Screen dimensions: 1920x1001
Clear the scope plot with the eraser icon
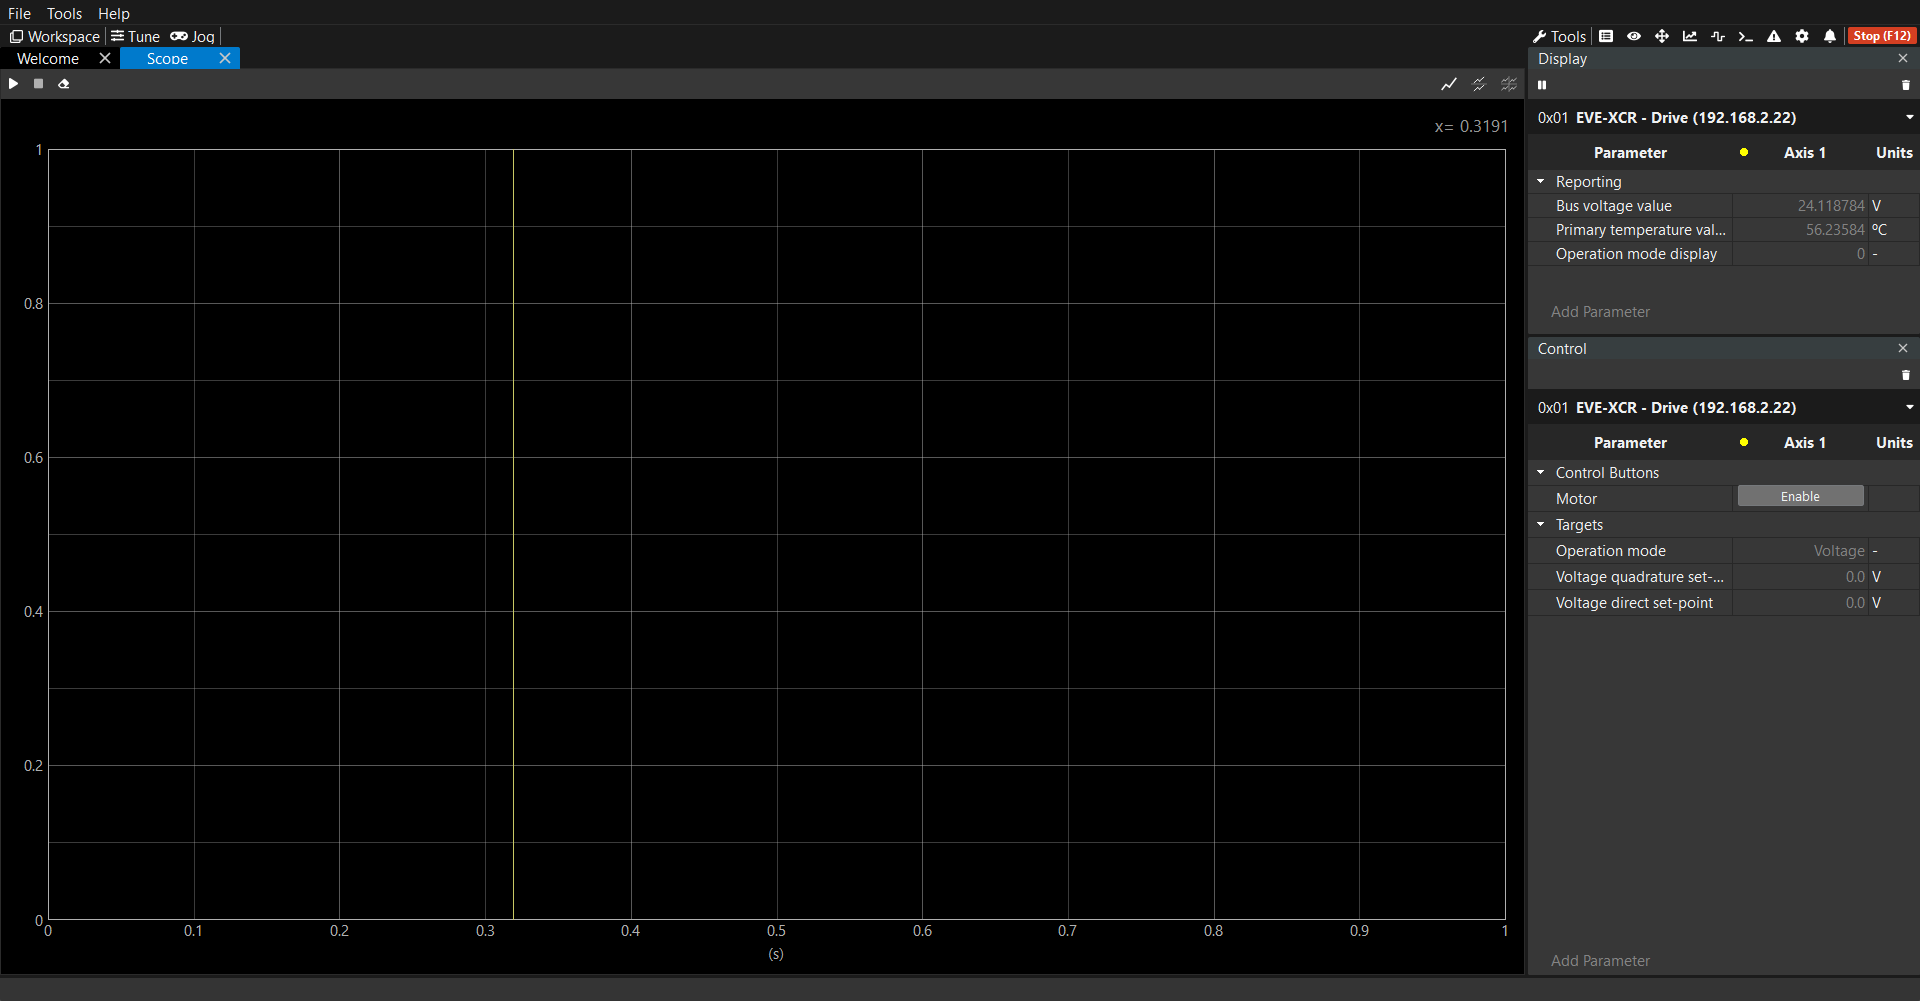click(64, 84)
